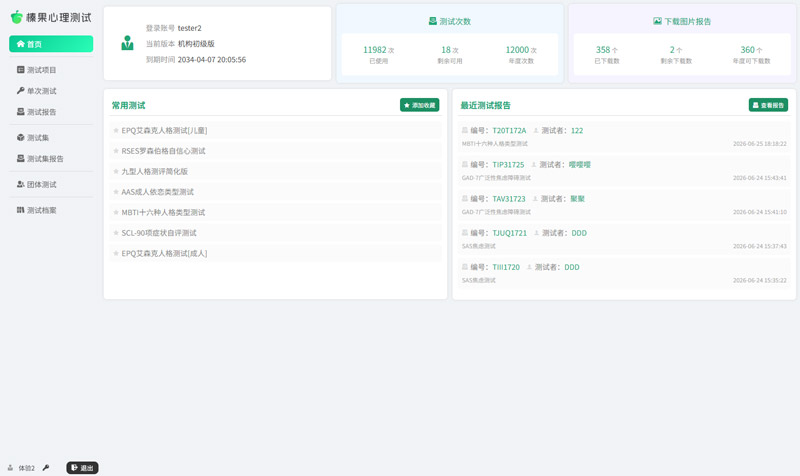Click tester DDD in the TIII1720 row

tap(572, 267)
